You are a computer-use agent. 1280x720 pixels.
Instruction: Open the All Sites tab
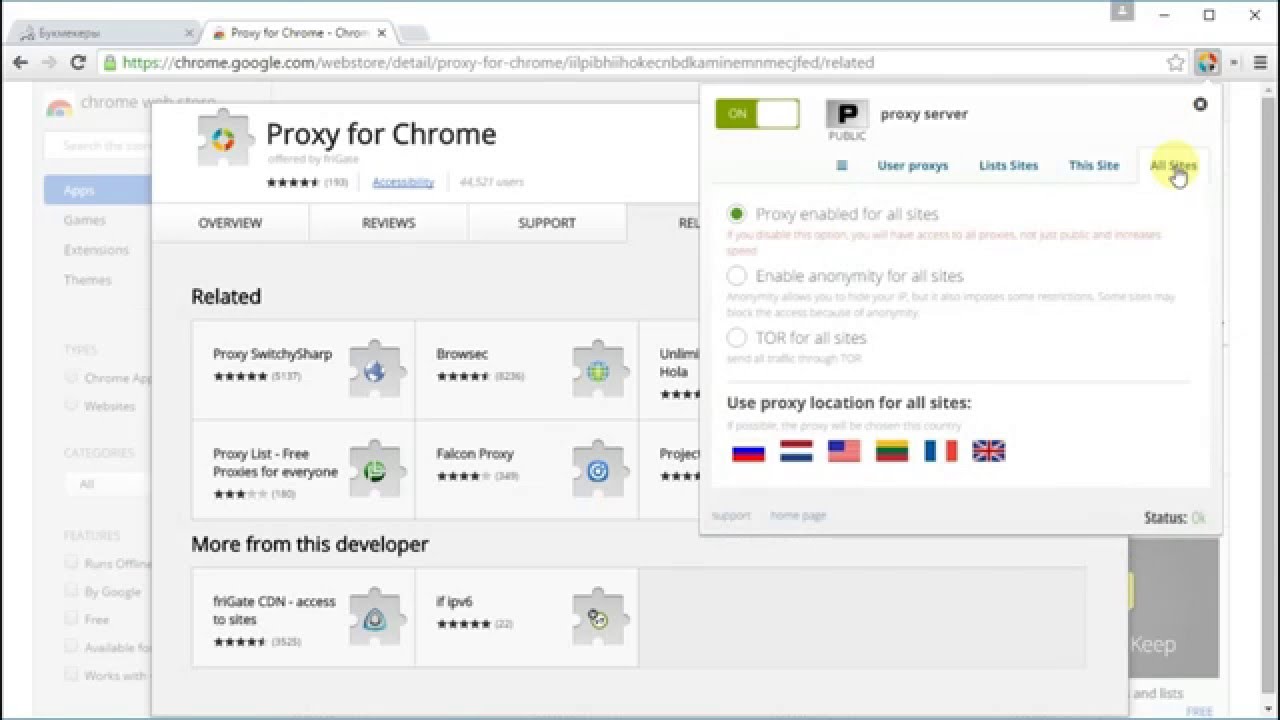(1173, 165)
